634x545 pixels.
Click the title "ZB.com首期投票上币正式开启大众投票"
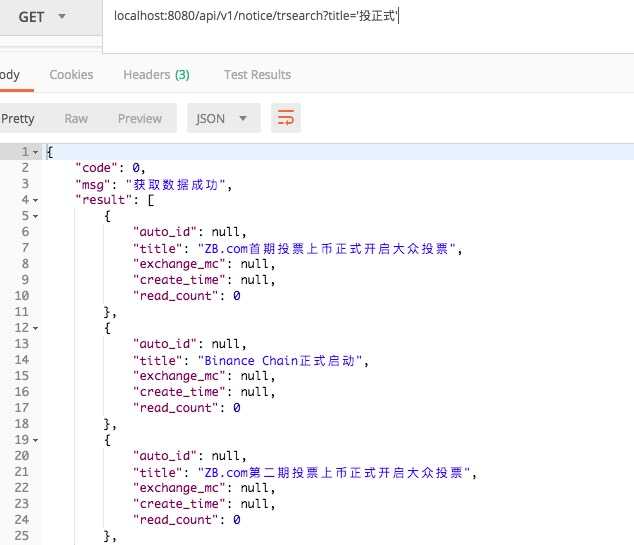coord(326,249)
